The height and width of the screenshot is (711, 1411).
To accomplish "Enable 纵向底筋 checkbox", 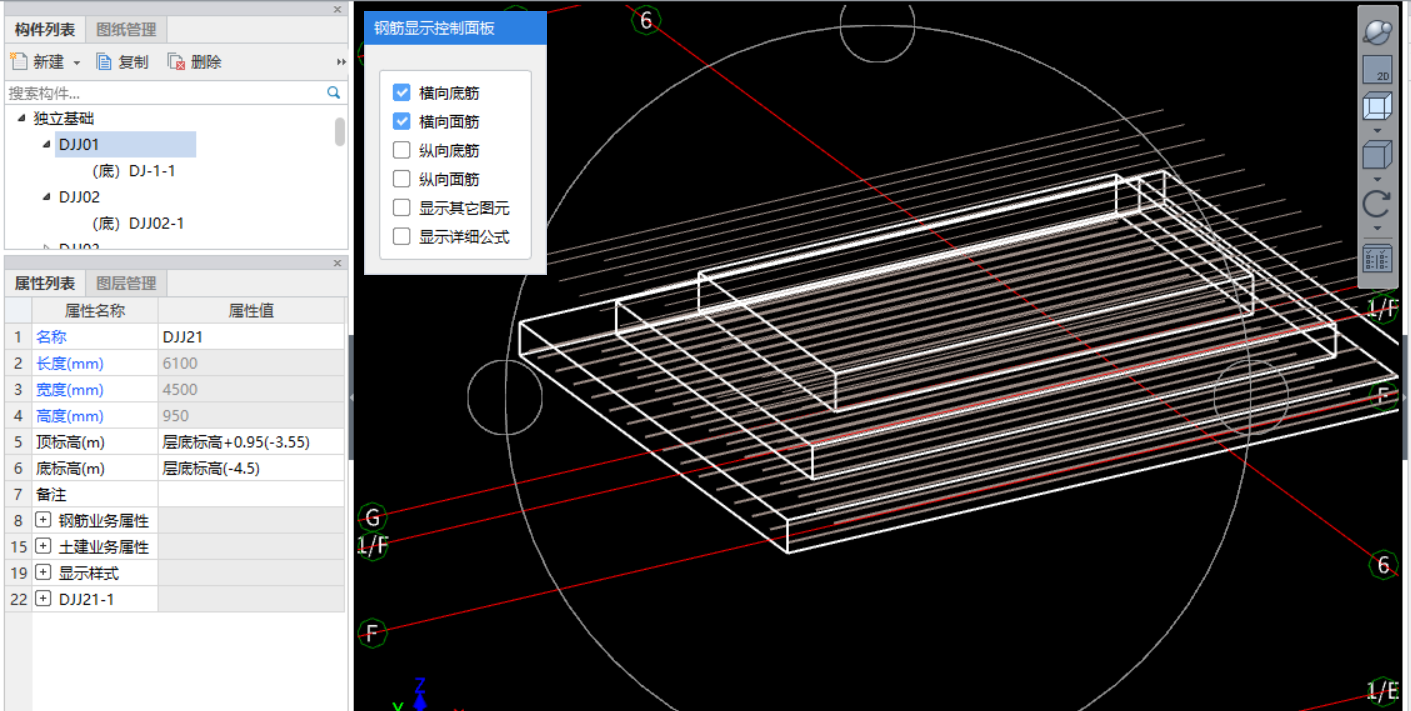I will [402, 150].
